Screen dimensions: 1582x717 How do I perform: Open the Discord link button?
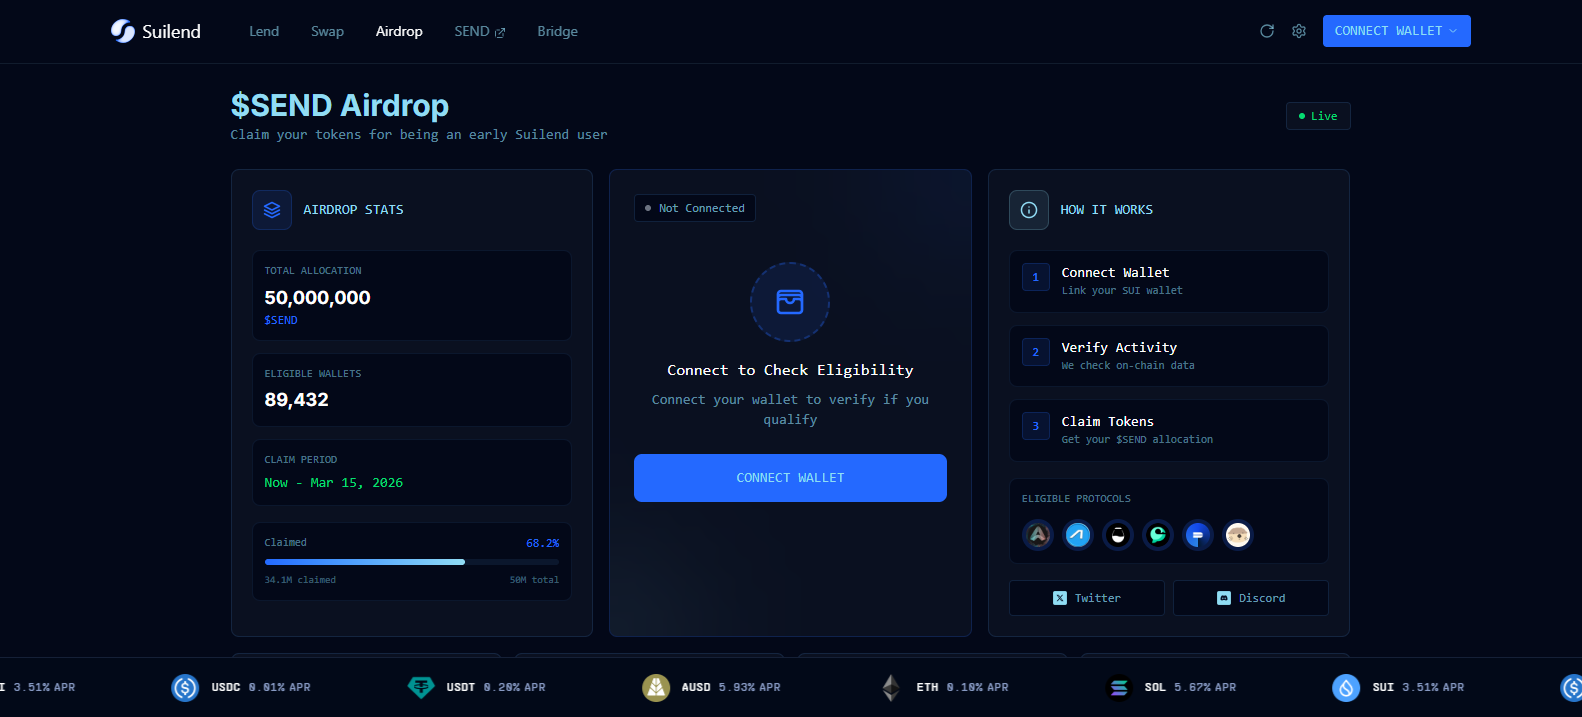[1251, 598]
